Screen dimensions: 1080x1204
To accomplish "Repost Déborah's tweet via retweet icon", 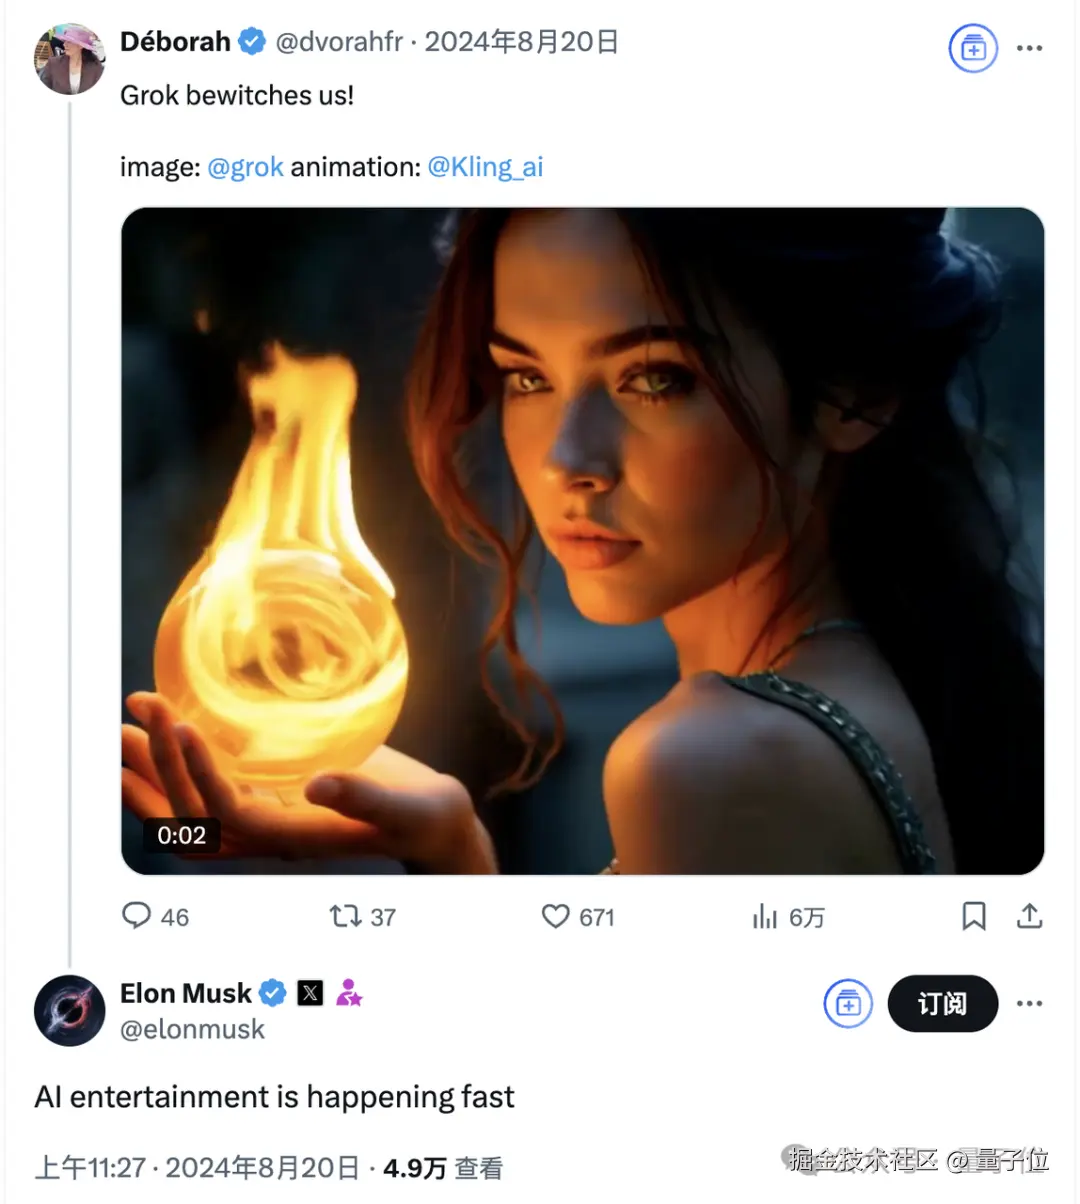I will 346,916.
